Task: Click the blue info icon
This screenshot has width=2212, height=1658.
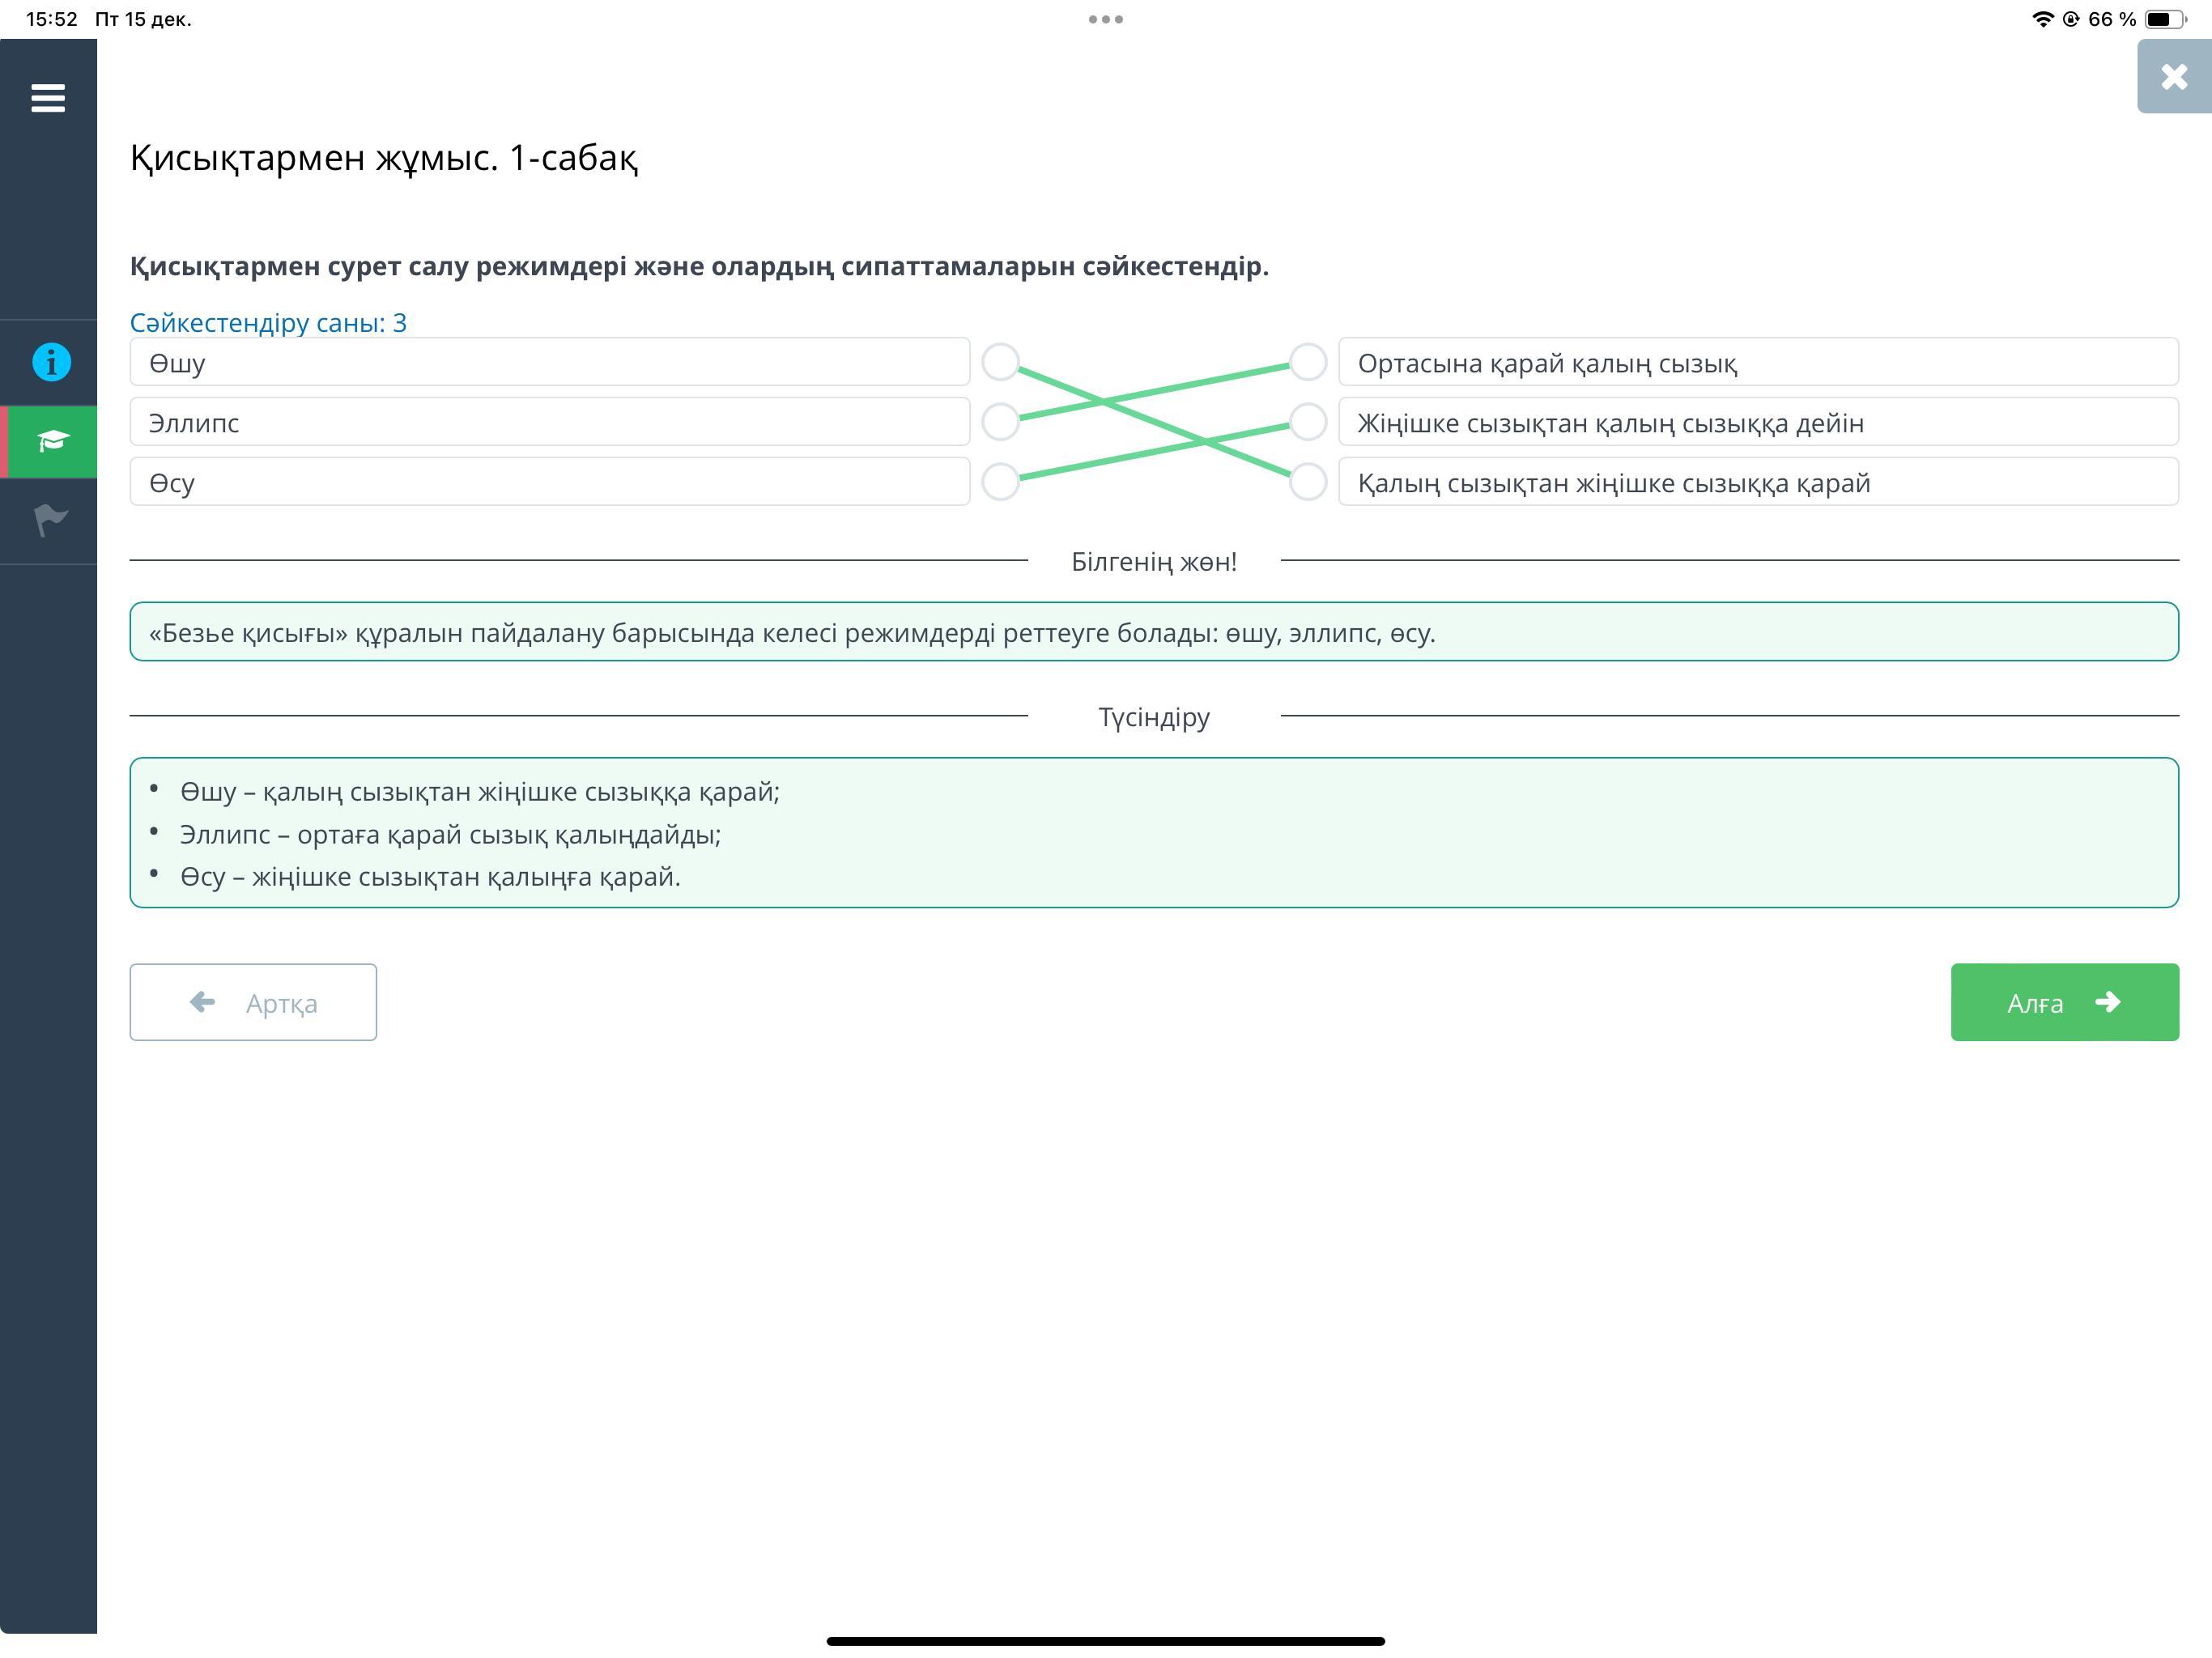Action: coord(51,362)
